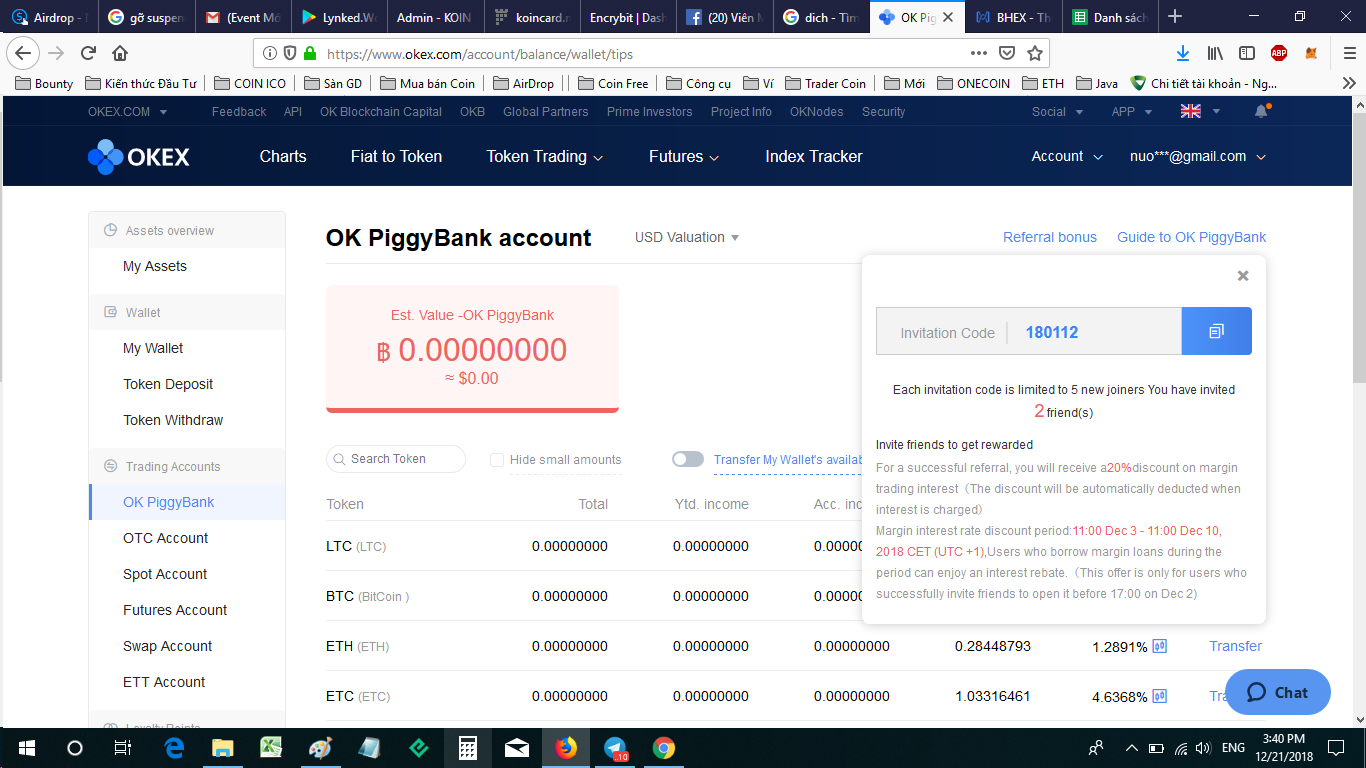This screenshot has height=768, width=1366.
Task: Click the okex.com address bar URL
Action: (480, 54)
